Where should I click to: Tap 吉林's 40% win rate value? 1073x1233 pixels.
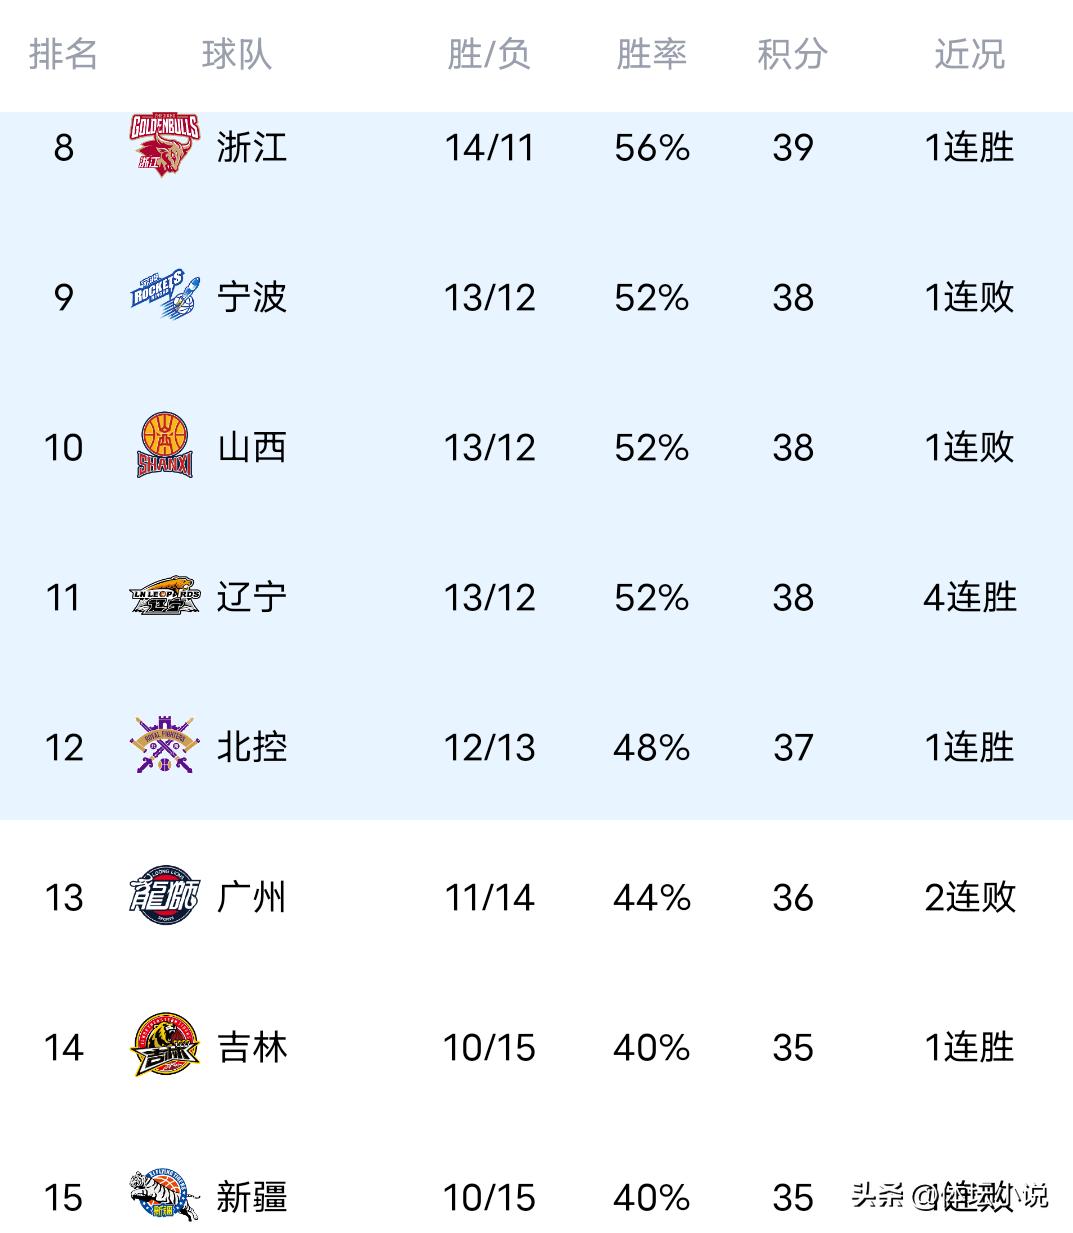pyautogui.click(x=651, y=1047)
